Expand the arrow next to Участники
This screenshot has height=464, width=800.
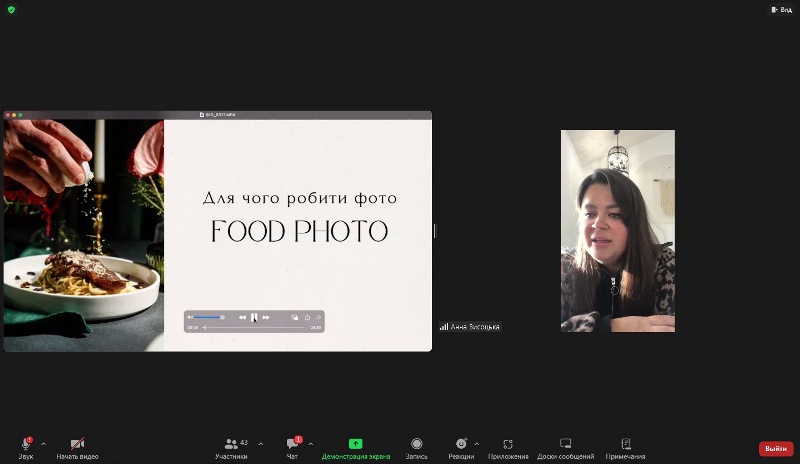click(261, 444)
